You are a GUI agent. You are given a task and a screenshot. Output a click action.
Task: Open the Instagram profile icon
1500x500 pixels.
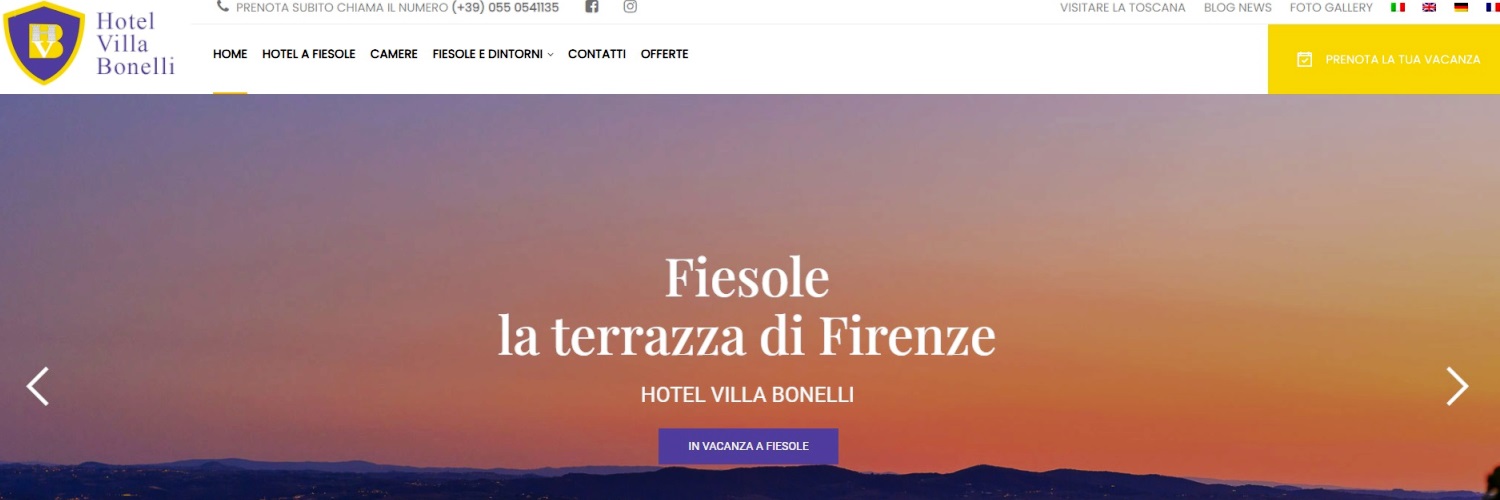[x=630, y=7]
